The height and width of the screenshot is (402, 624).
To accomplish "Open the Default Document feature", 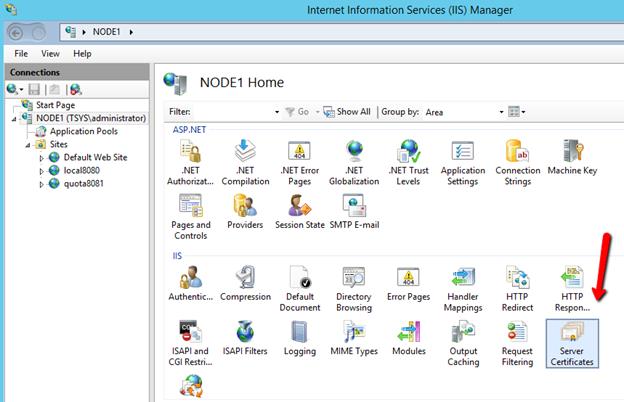I will [x=300, y=289].
